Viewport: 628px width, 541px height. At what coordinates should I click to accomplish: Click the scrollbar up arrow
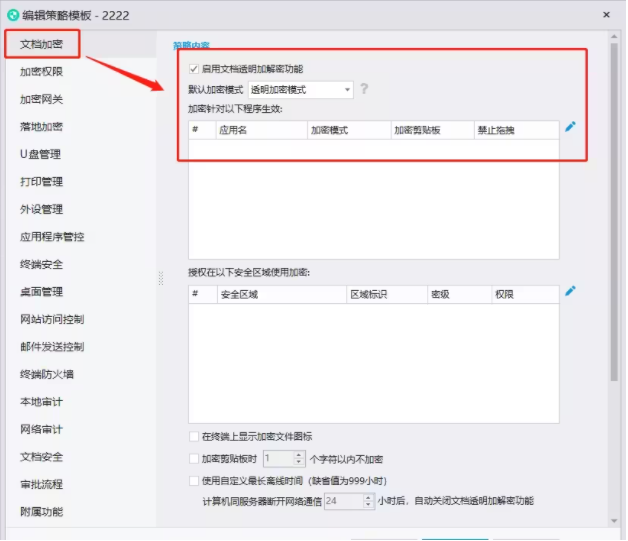click(614, 36)
